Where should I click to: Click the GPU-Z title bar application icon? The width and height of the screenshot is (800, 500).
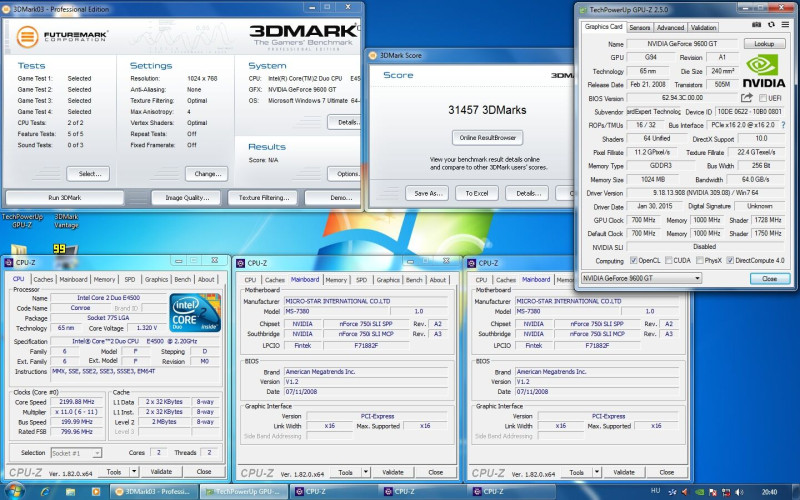click(583, 10)
